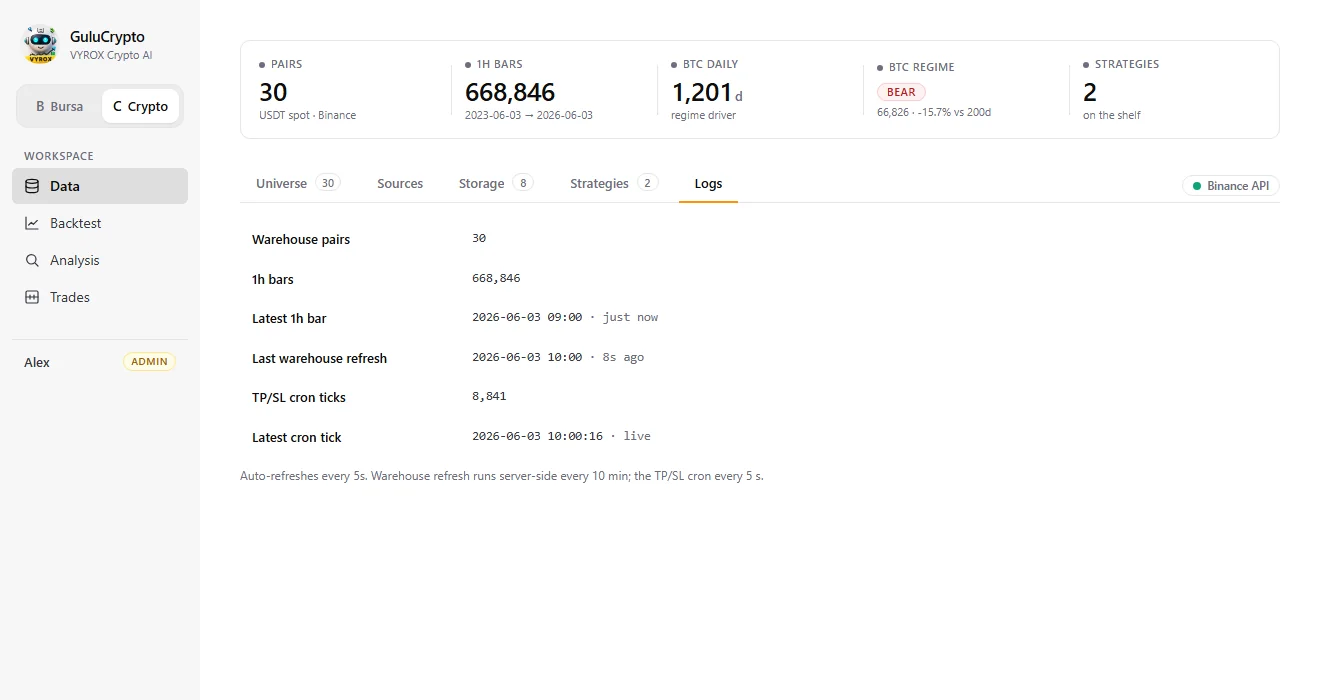The width and height of the screenshot is (1320, 700).
Task: Click the Analysis magnifier icon
Action: [x=32, y=260]
